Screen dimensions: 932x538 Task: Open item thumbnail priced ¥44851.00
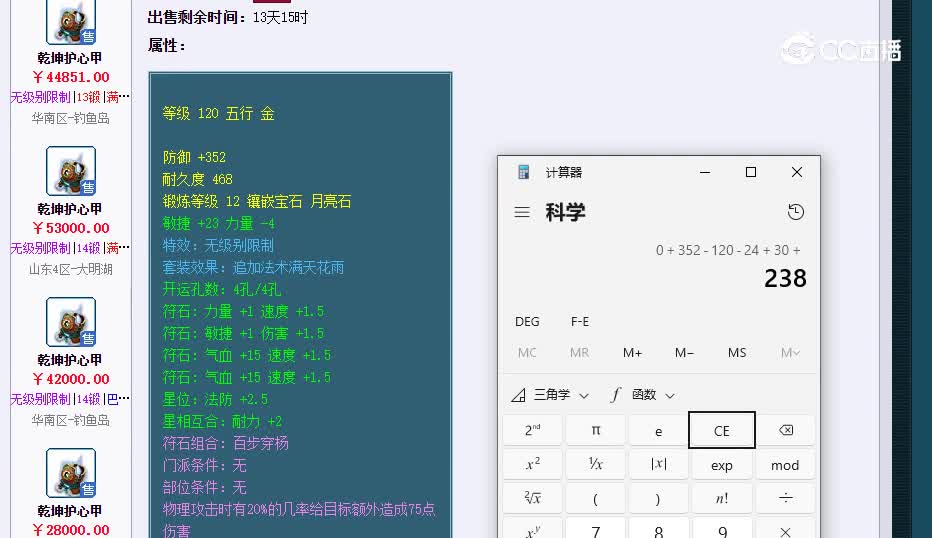pyautogui.click(x=71, y=22)
